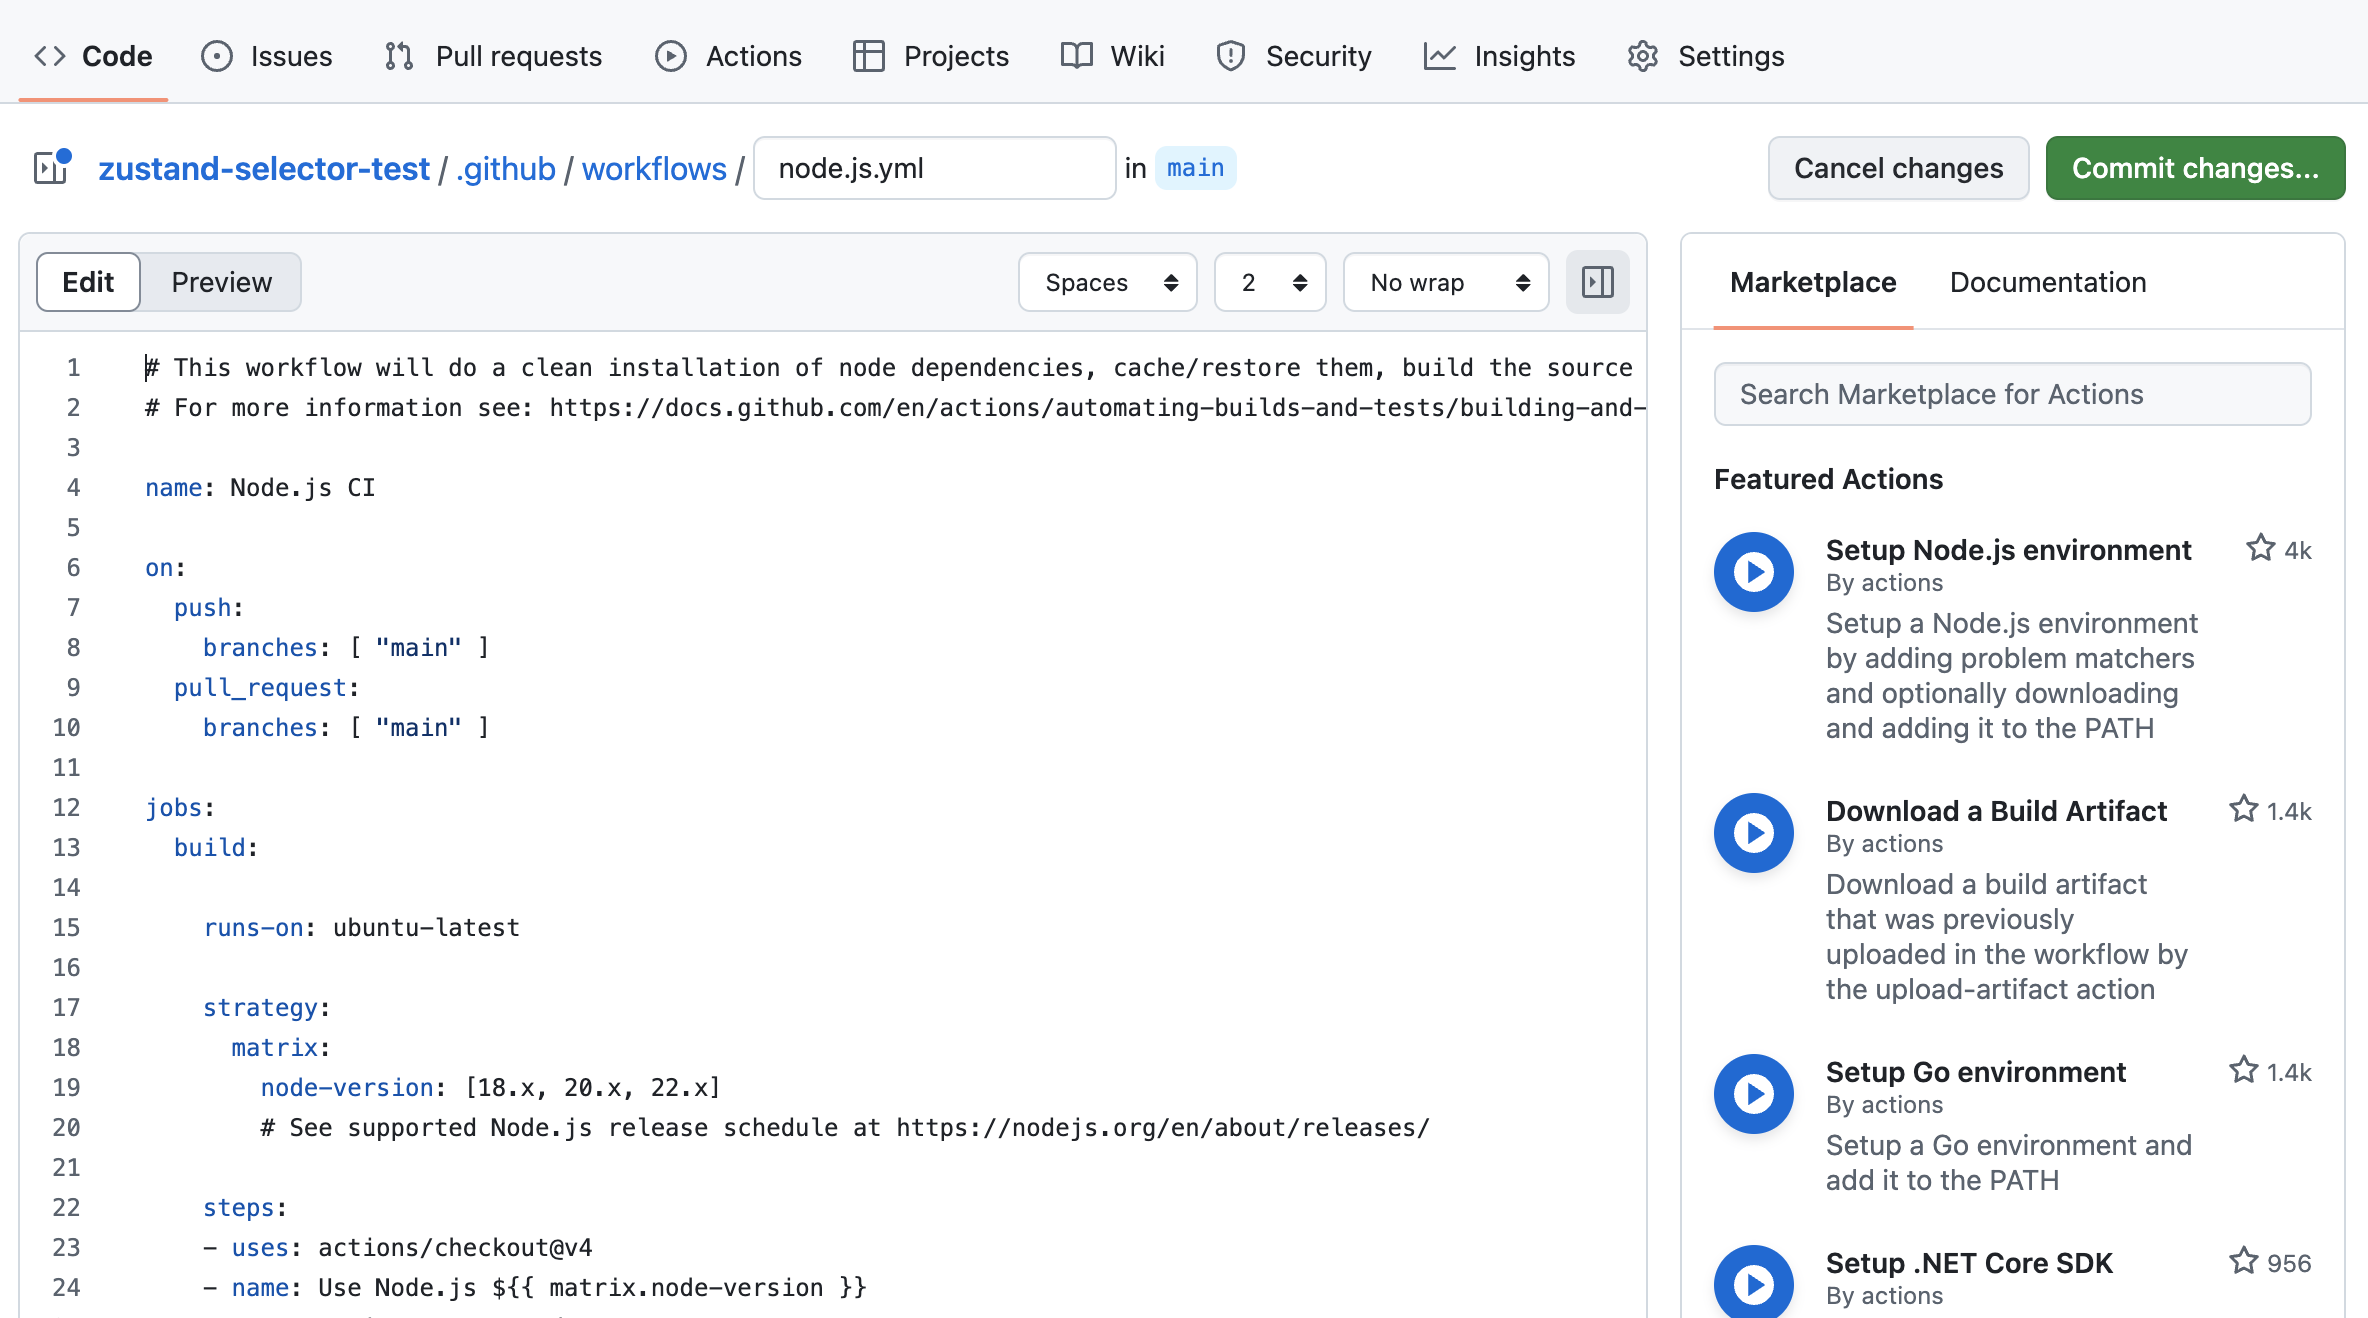Star the Setup Go environment action
The height and width of the screenshot is (1318, 2368).
[x=2243, y=1070]
